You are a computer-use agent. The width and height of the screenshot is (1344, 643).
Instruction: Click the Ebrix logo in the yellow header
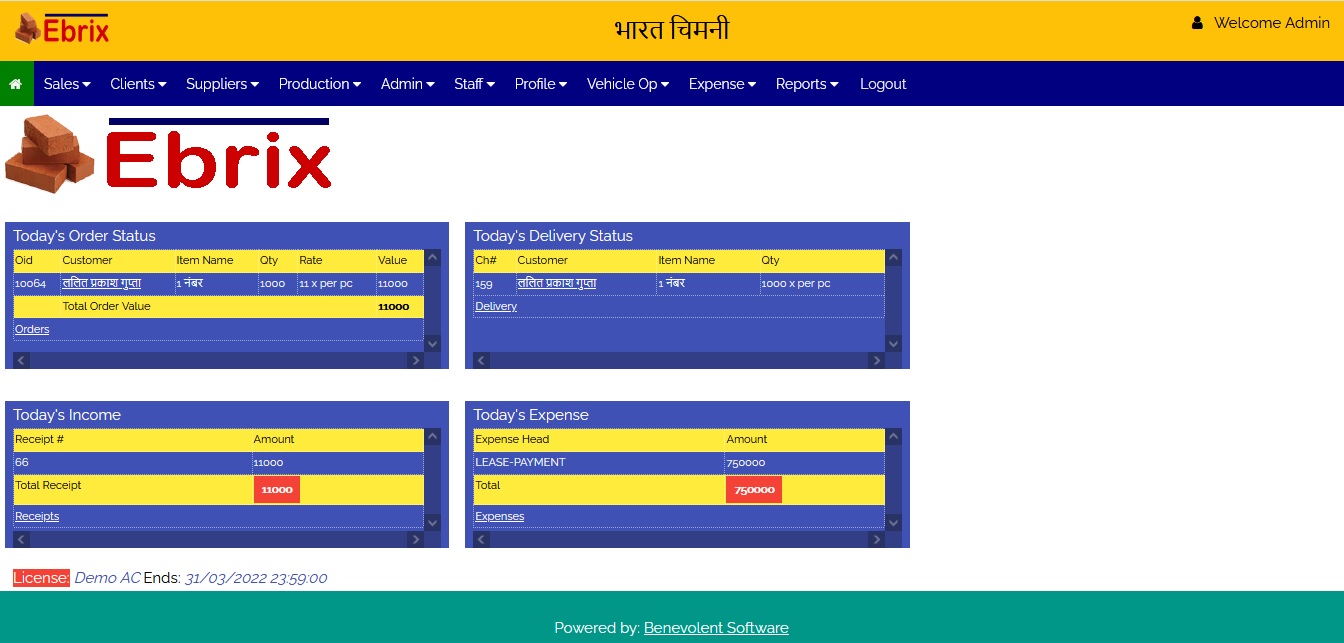tap(62, 29)
